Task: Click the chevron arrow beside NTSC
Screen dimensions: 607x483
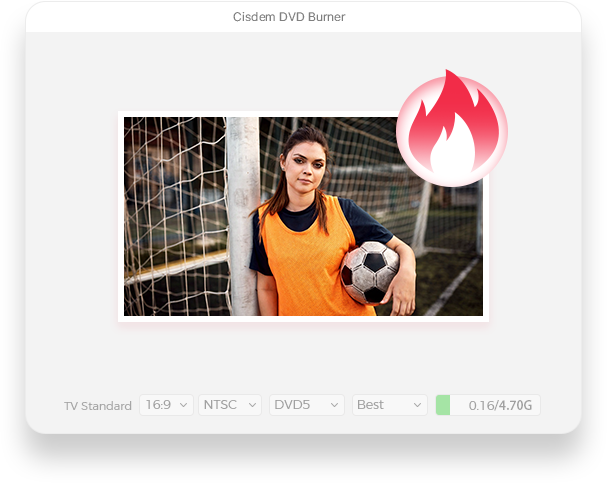Action: click(252, 405)
